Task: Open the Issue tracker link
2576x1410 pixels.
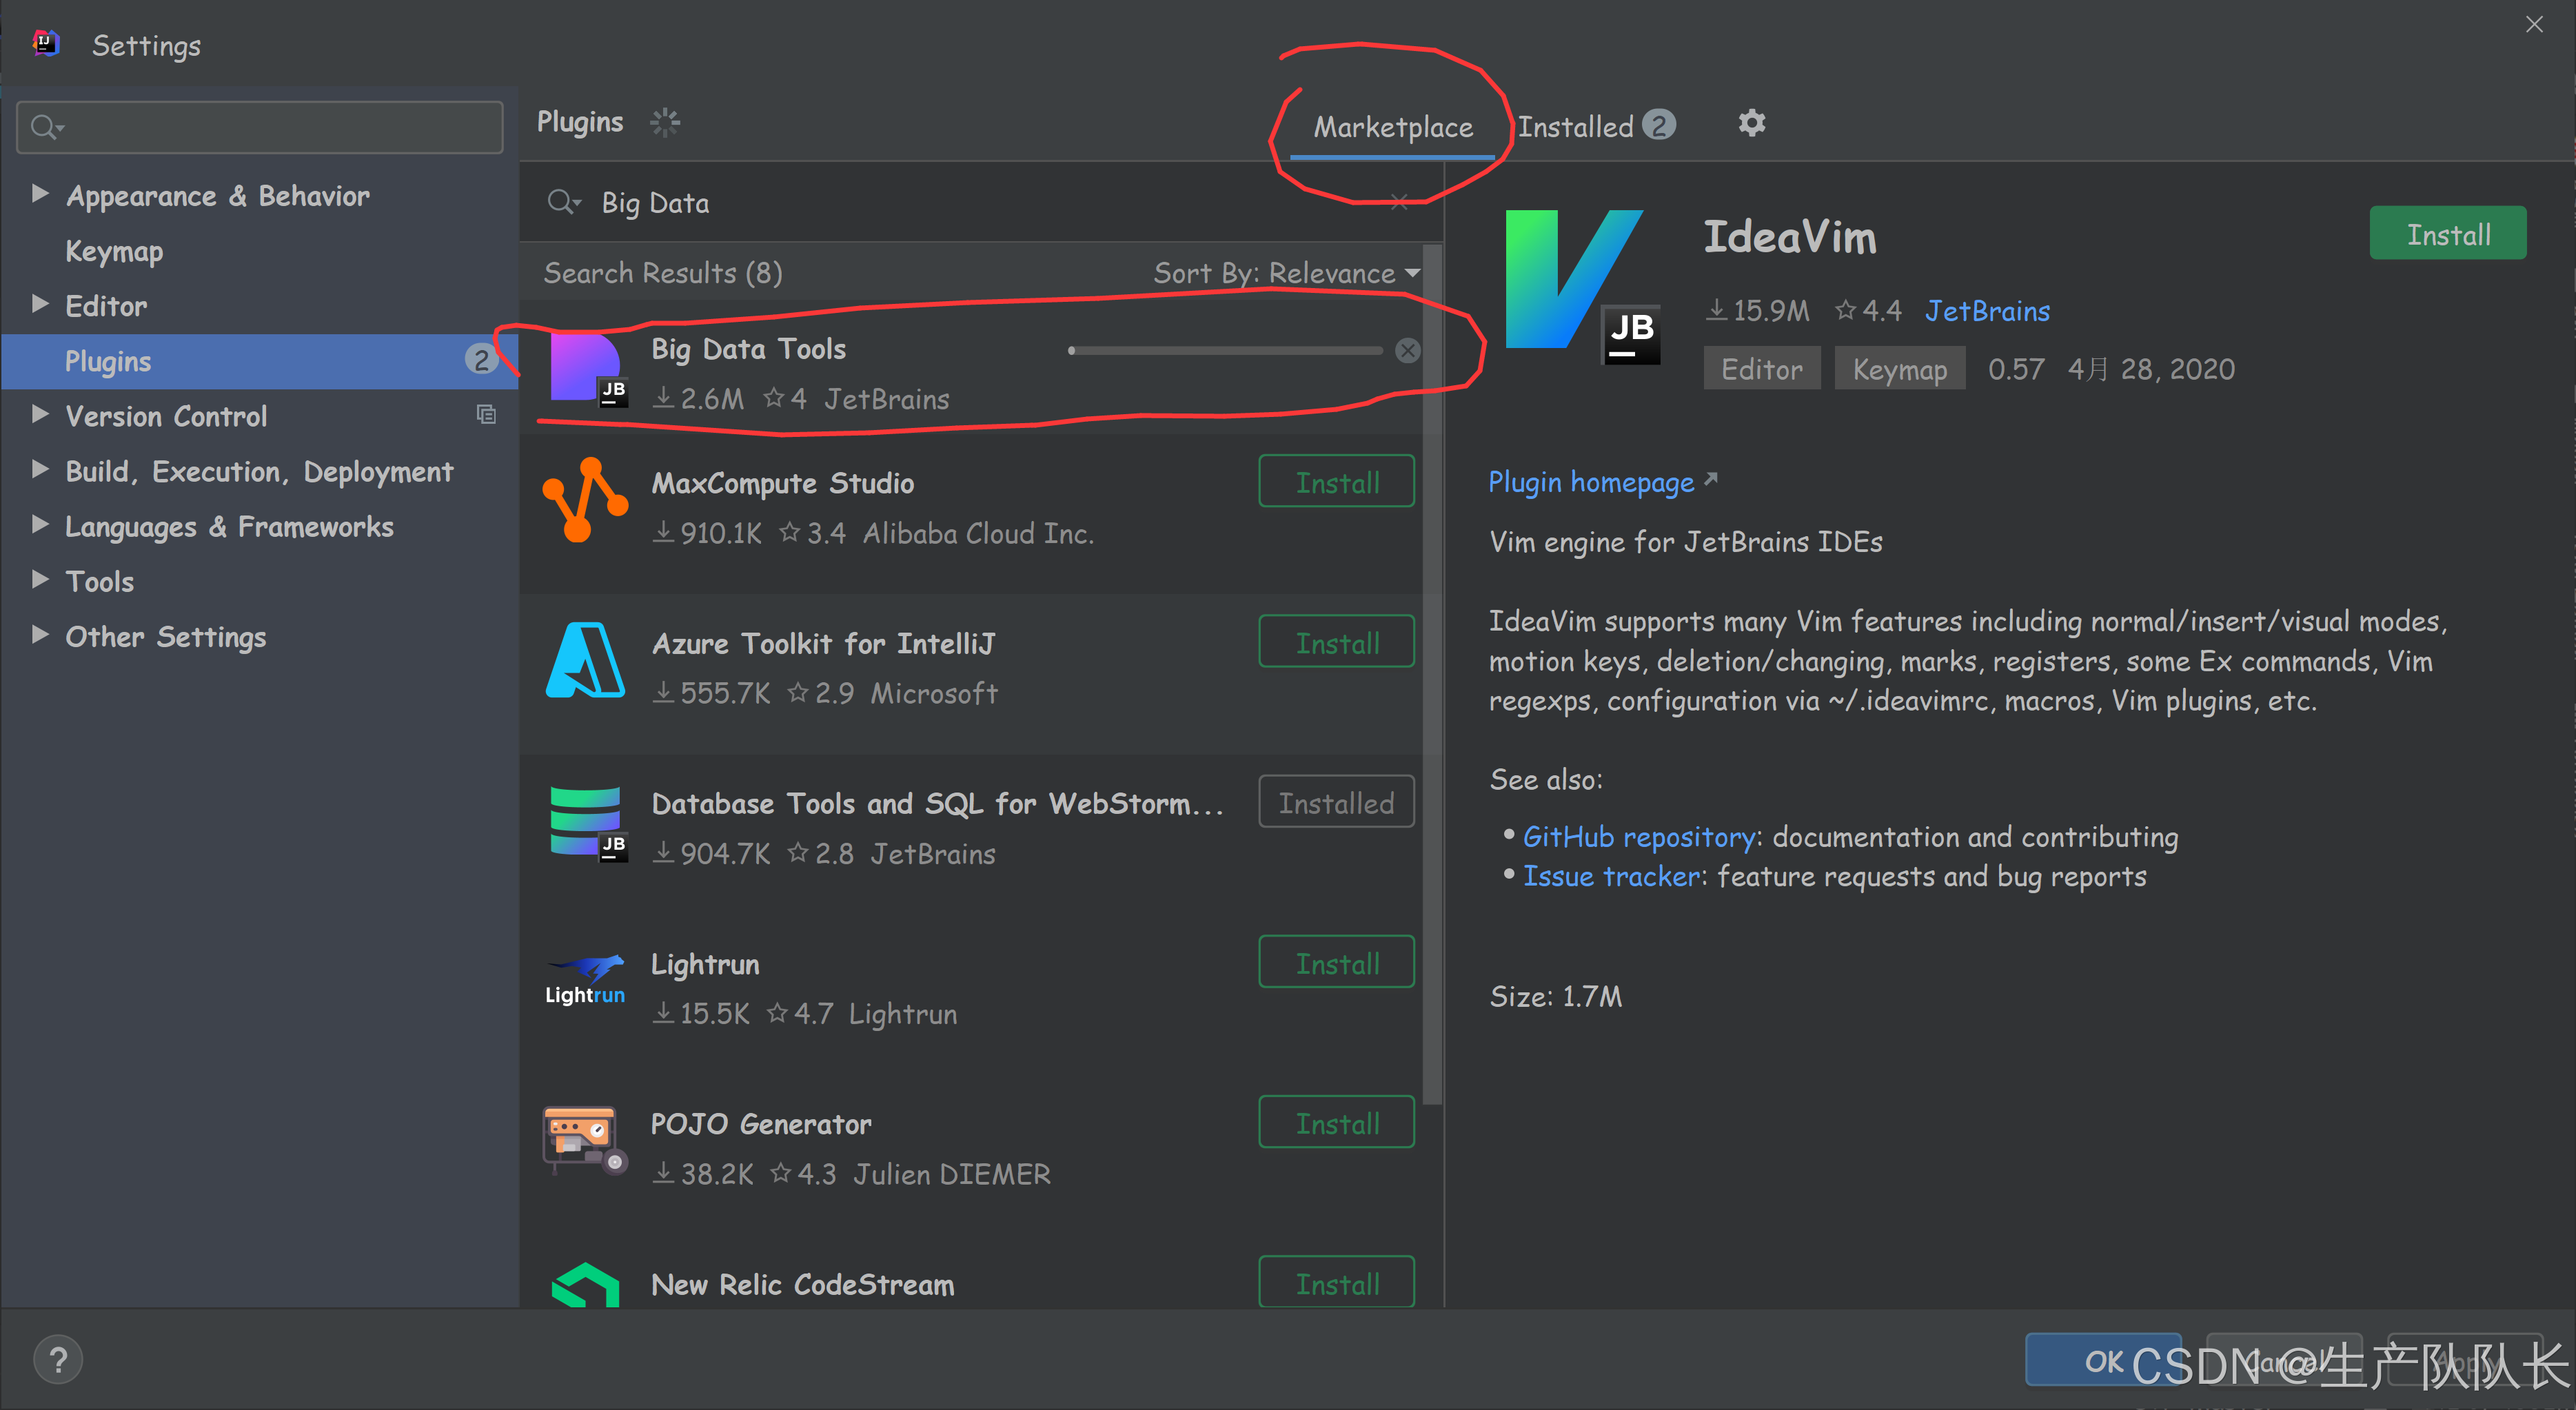Action: [1610, 877]
